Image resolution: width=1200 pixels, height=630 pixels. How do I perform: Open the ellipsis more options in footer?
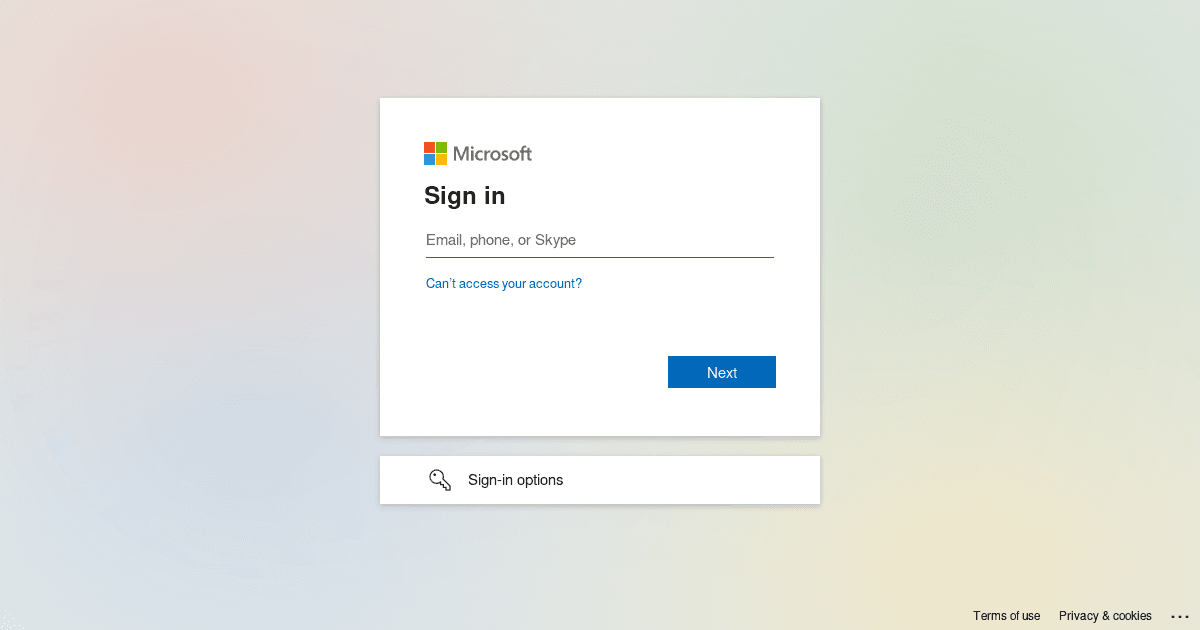pyautogui.click(x=1180, y=616)
